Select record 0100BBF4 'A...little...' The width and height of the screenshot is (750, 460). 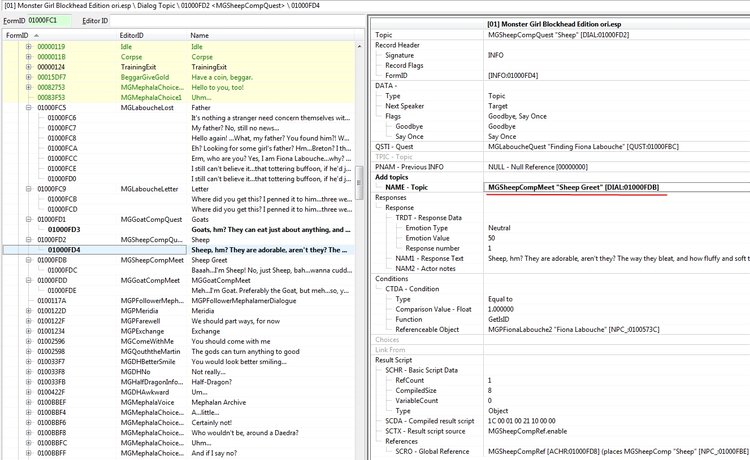pos(179,412)
